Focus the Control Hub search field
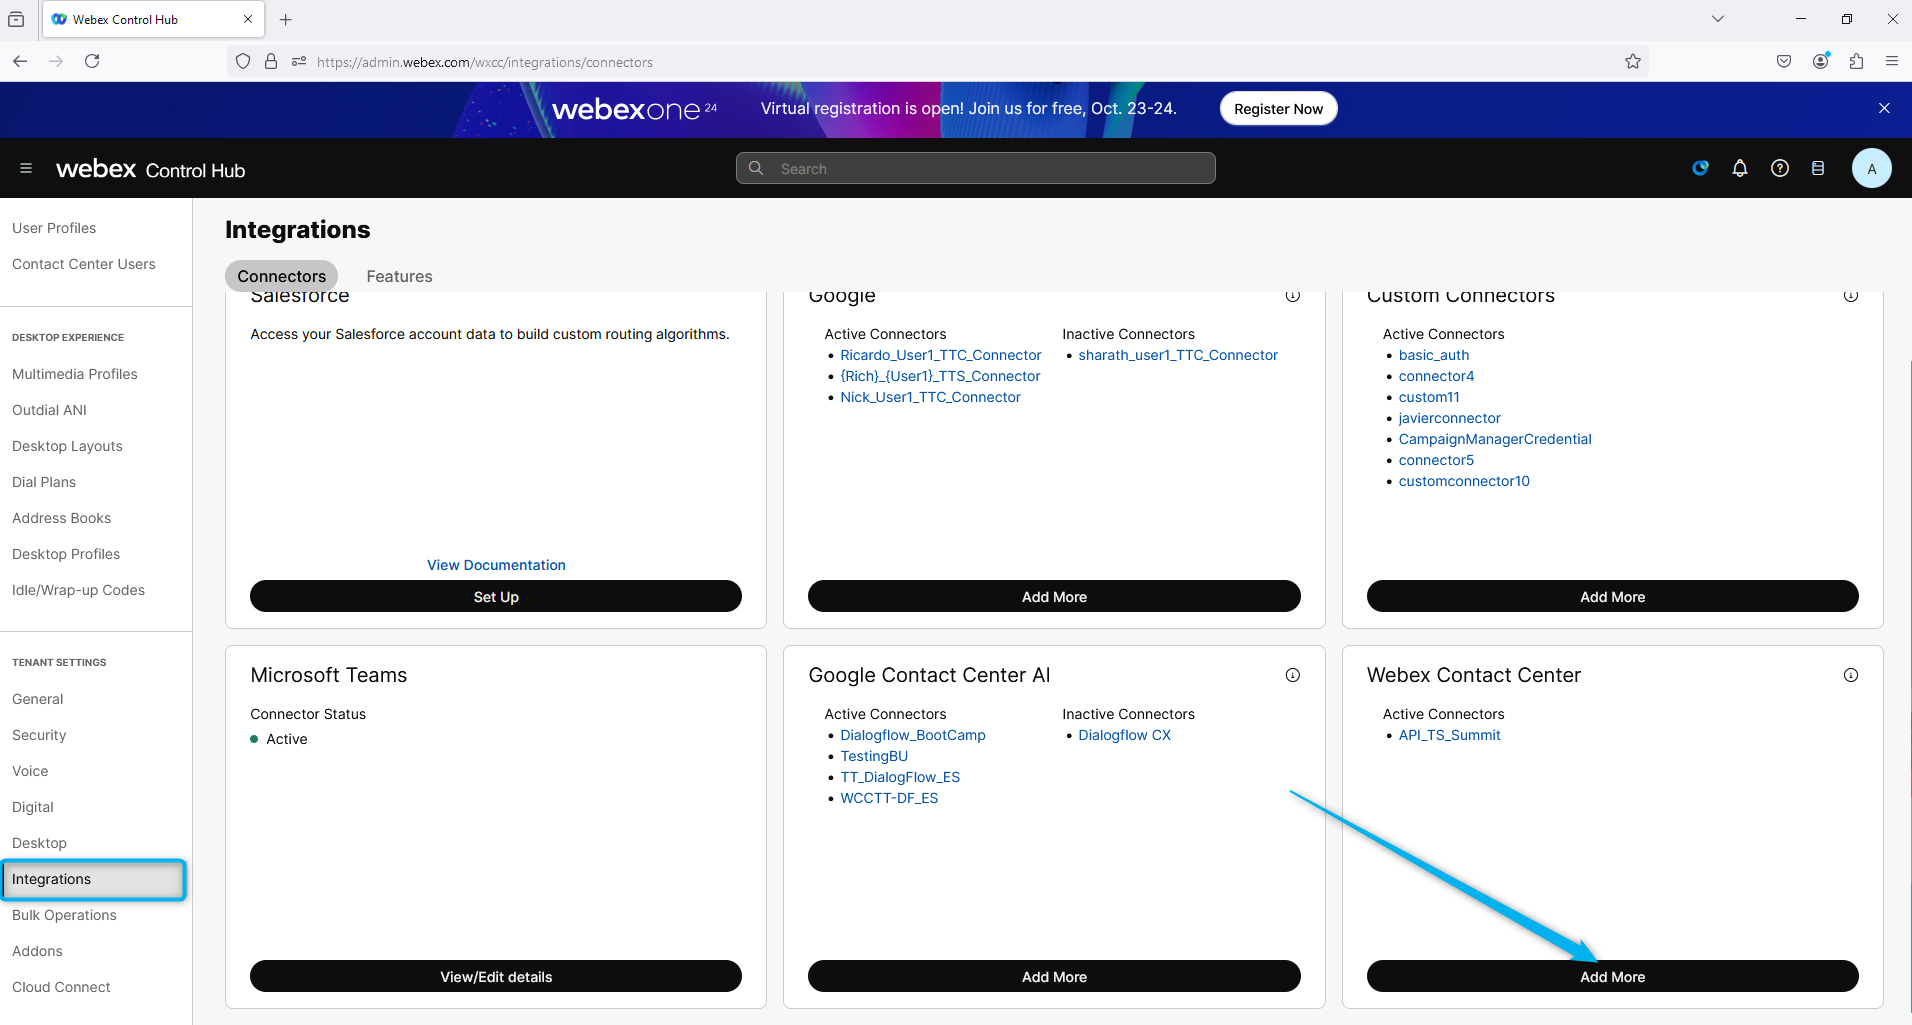The height and width of the screenshot is (1025, 1912). tap(976, 168)
